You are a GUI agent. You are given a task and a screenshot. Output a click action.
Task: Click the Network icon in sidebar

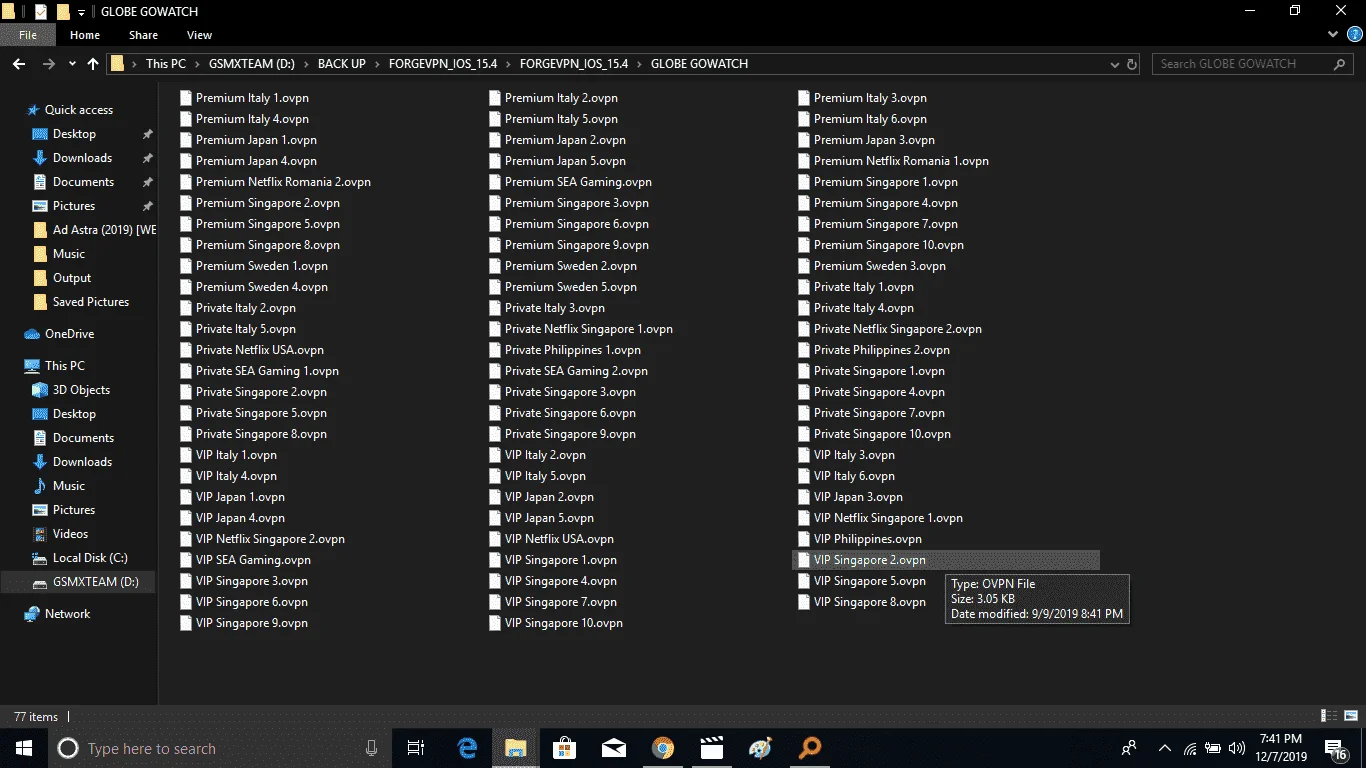pyautogui.click(x=32, y=614)
